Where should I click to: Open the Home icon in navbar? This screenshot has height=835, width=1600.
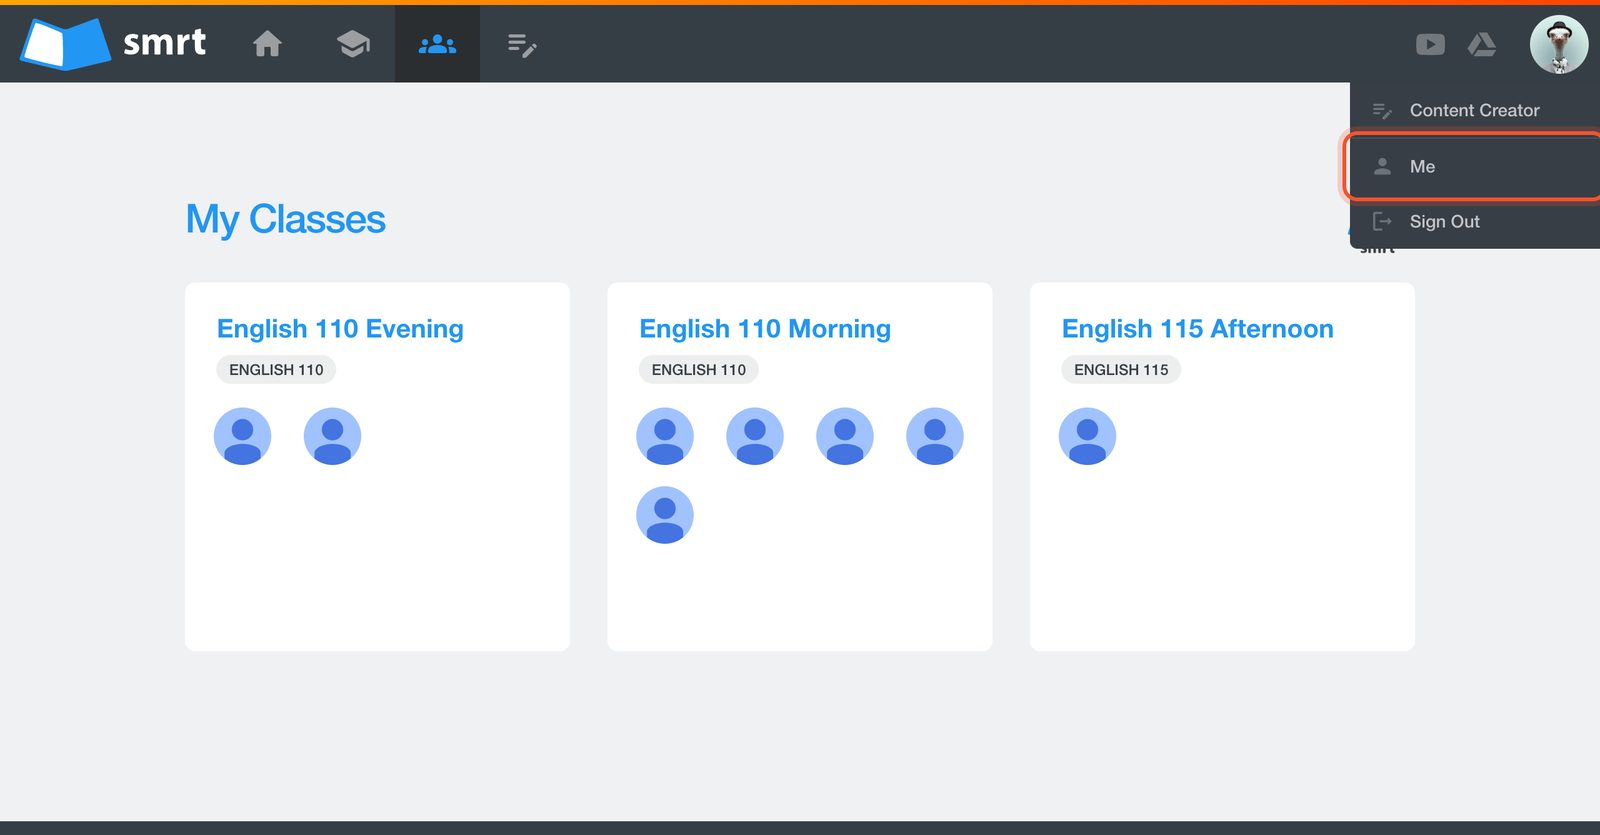[267, 44]
